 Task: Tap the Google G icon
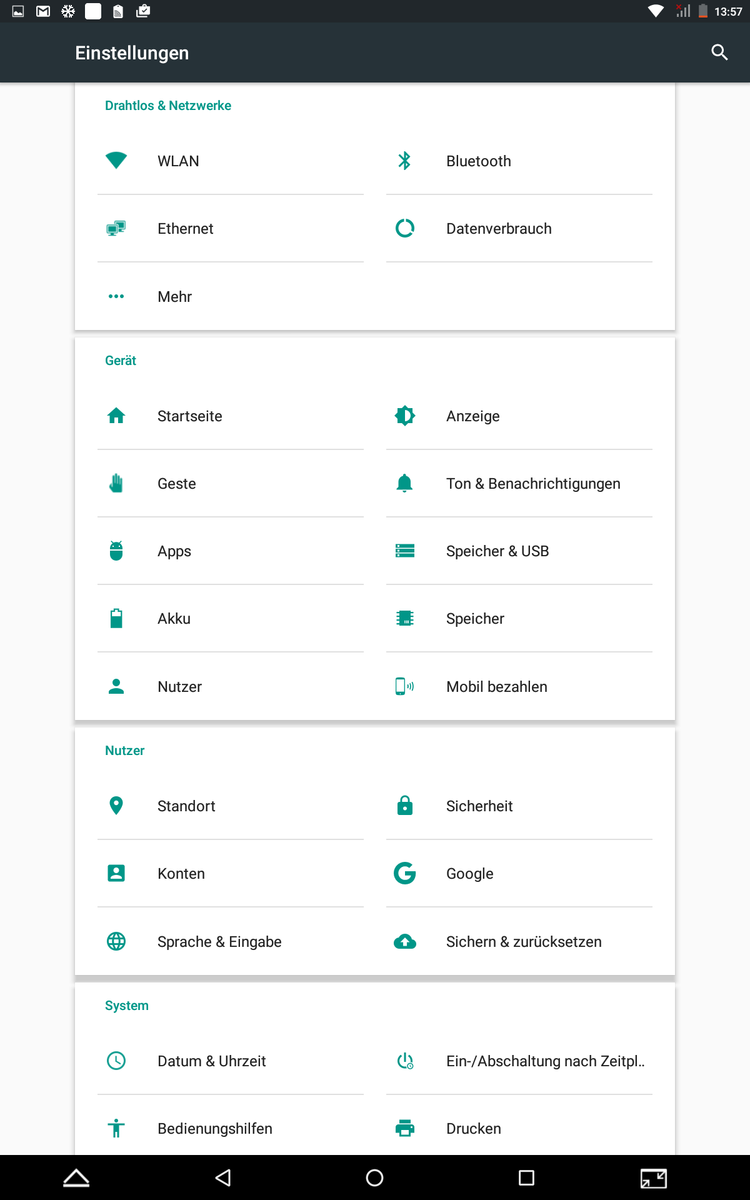click(405, 874)
